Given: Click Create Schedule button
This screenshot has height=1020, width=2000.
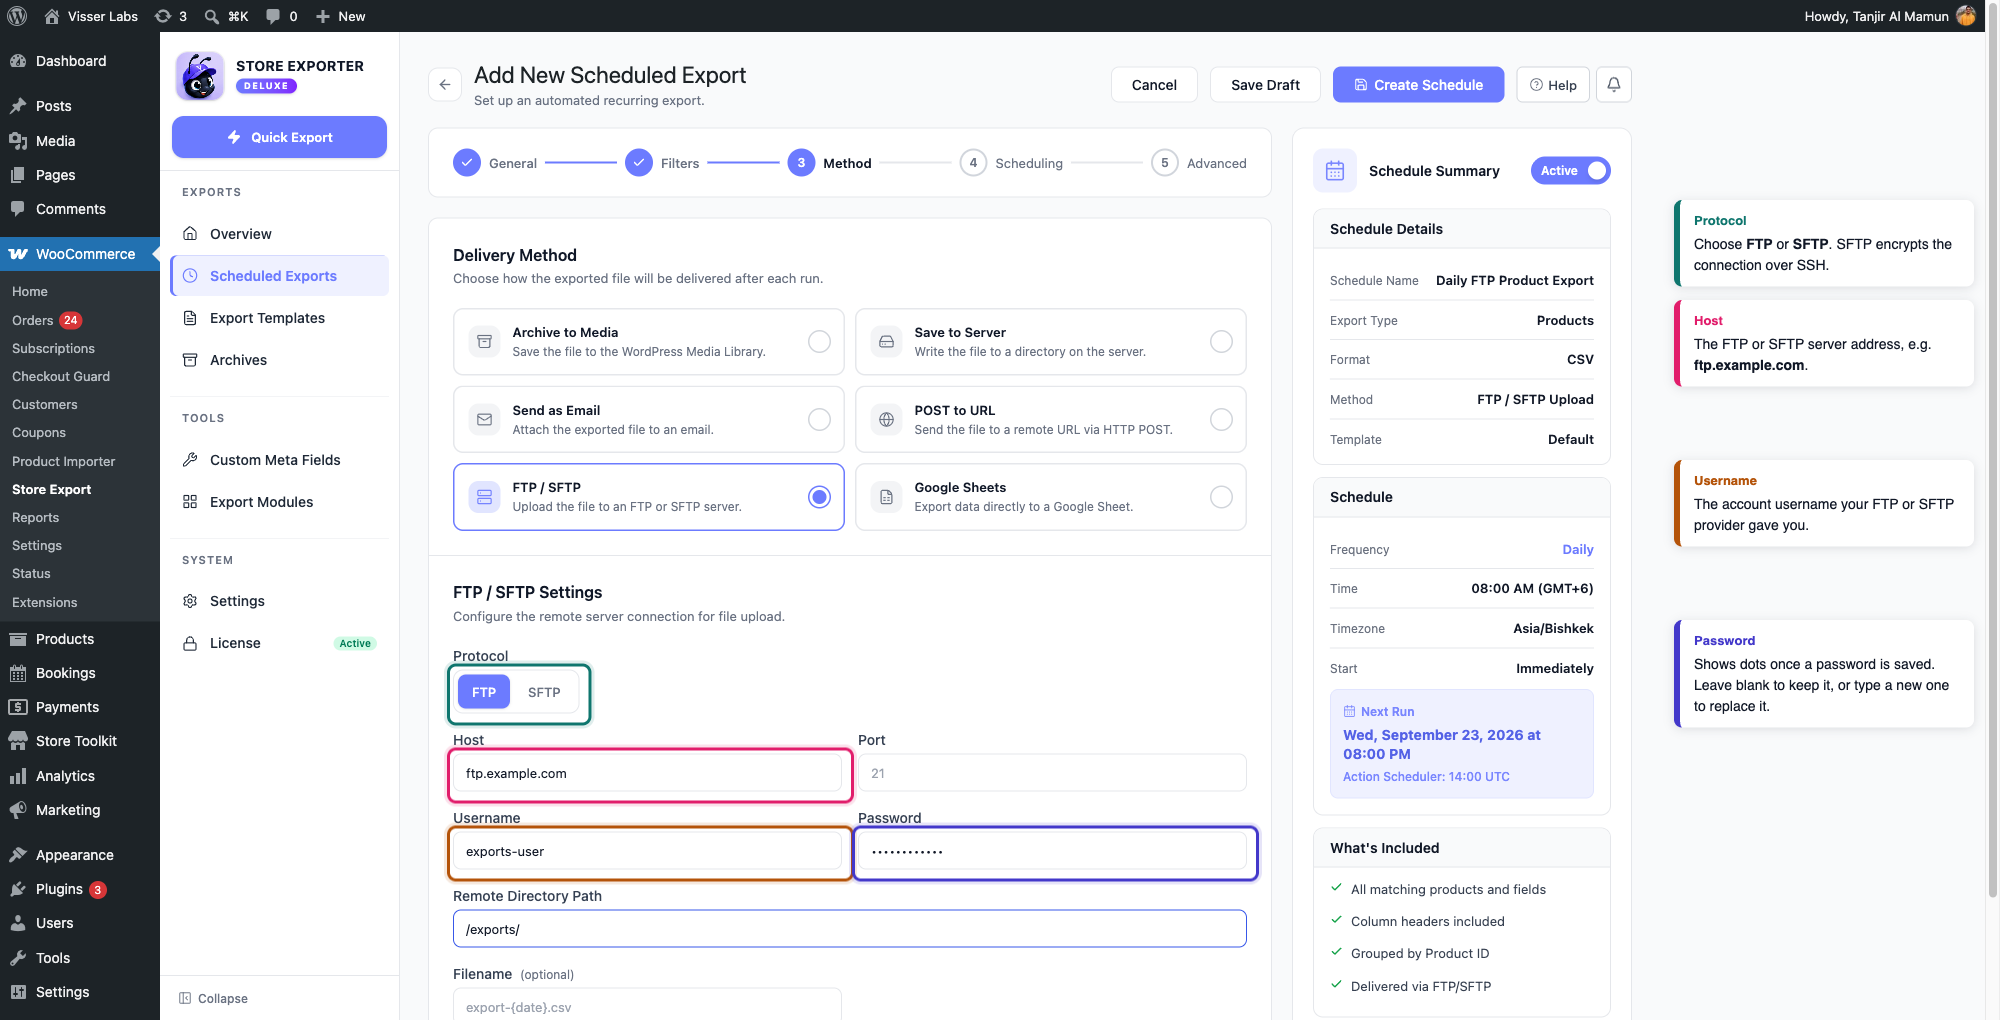Looking at the screenshot, I should click(x=1418, y=85).
